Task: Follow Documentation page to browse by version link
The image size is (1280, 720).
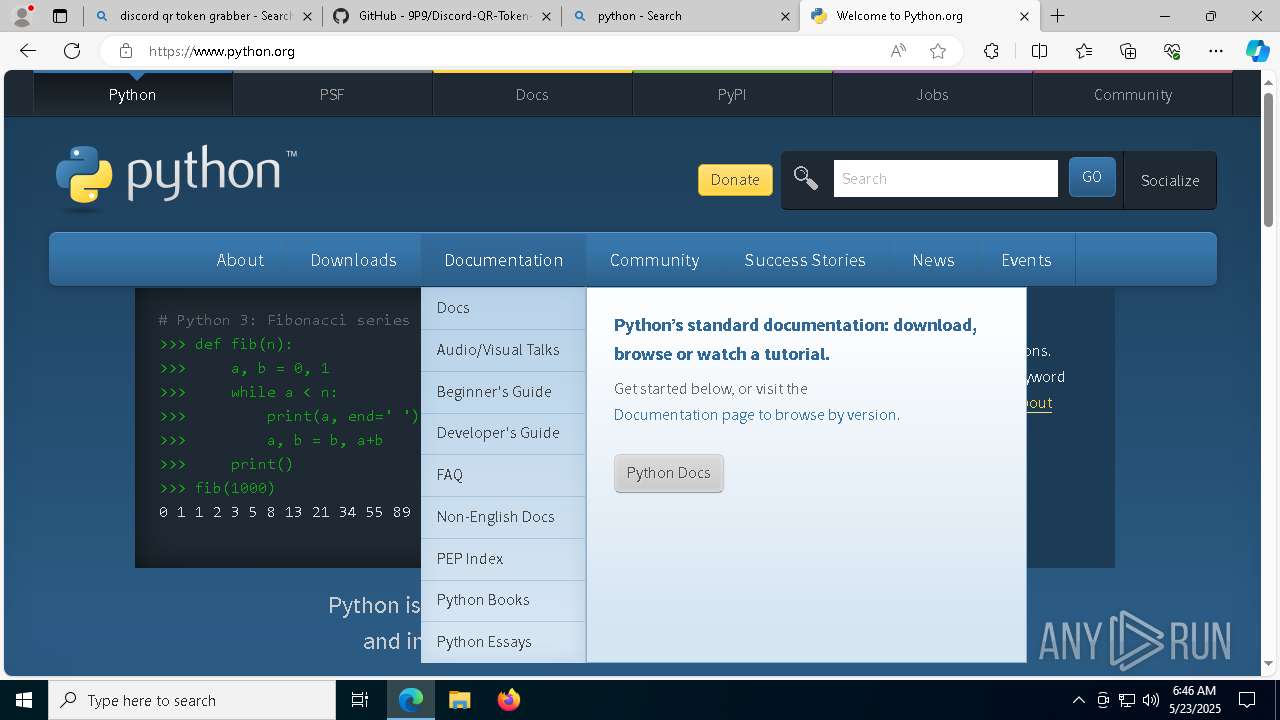Action: pos(755,415)
